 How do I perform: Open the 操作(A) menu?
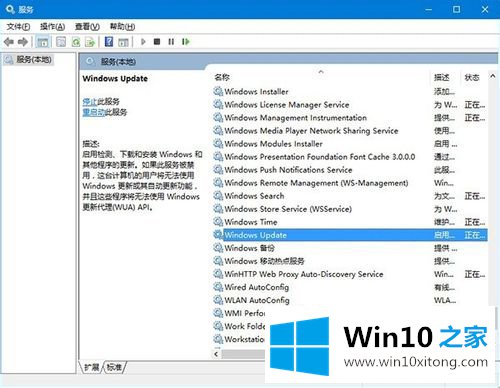point(52,26)
